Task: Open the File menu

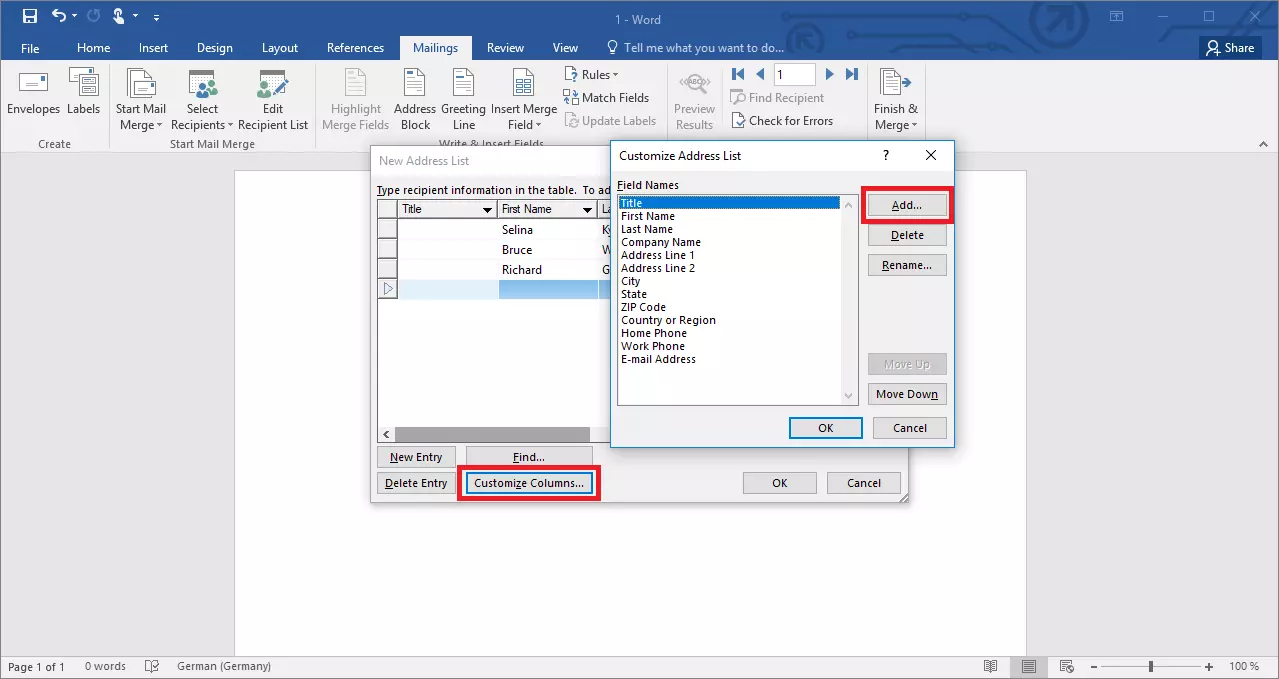Action: click(x=30, y=48)
